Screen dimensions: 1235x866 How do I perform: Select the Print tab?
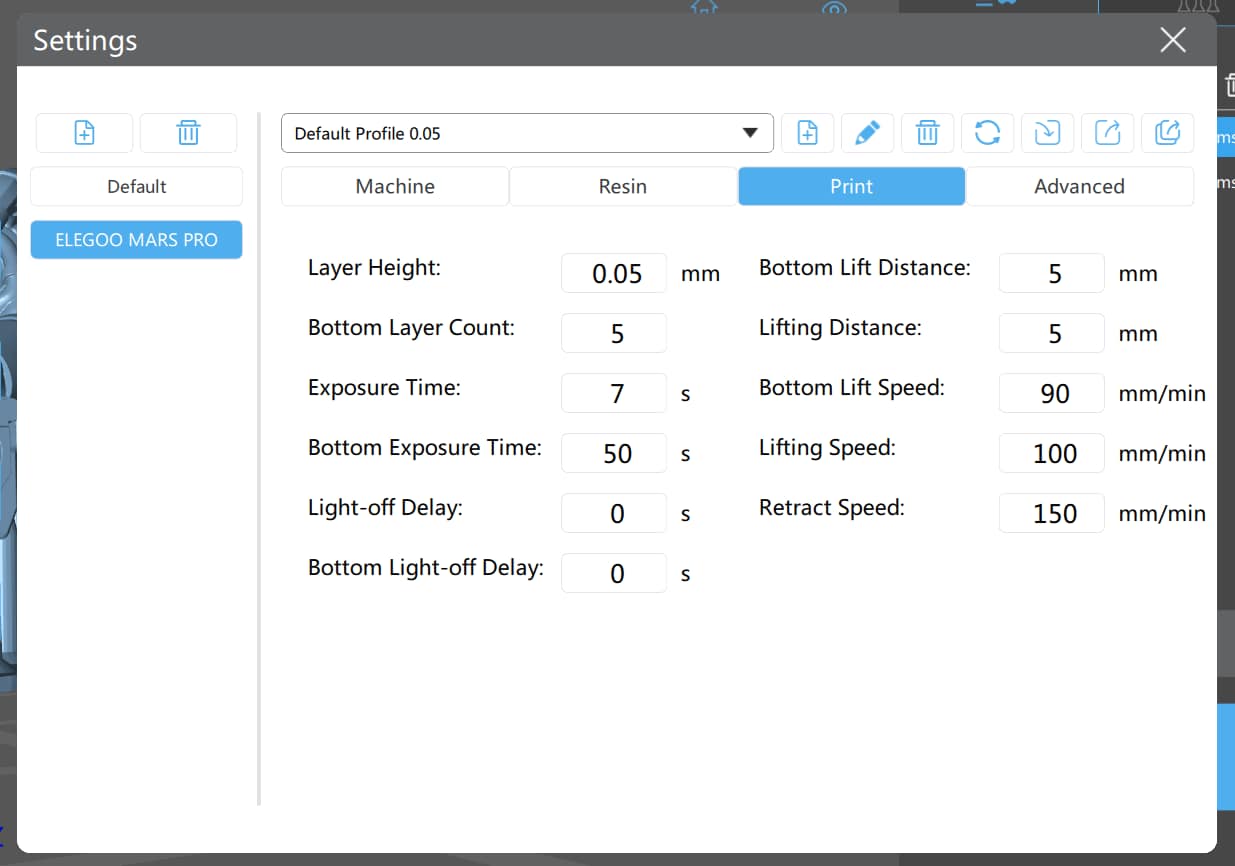tap(852, 186)
